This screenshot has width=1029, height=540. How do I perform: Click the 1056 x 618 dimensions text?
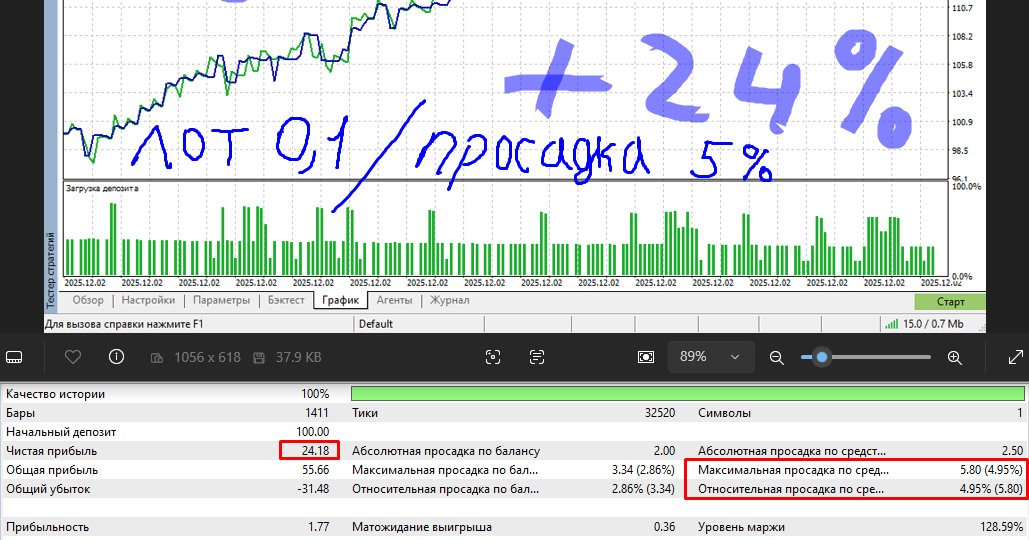click(x=207, y=358)
